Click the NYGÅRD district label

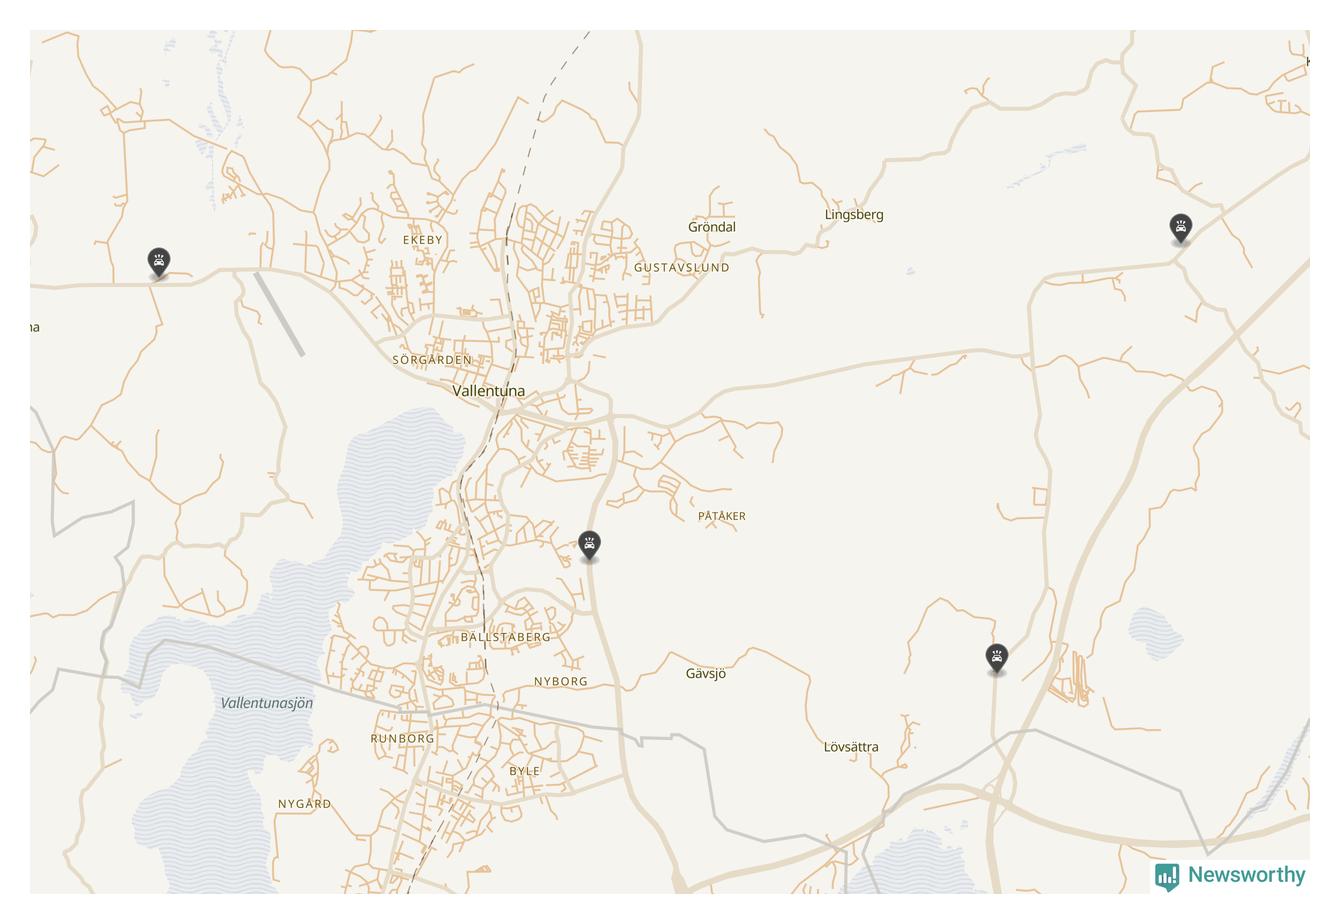pos(305,804)
